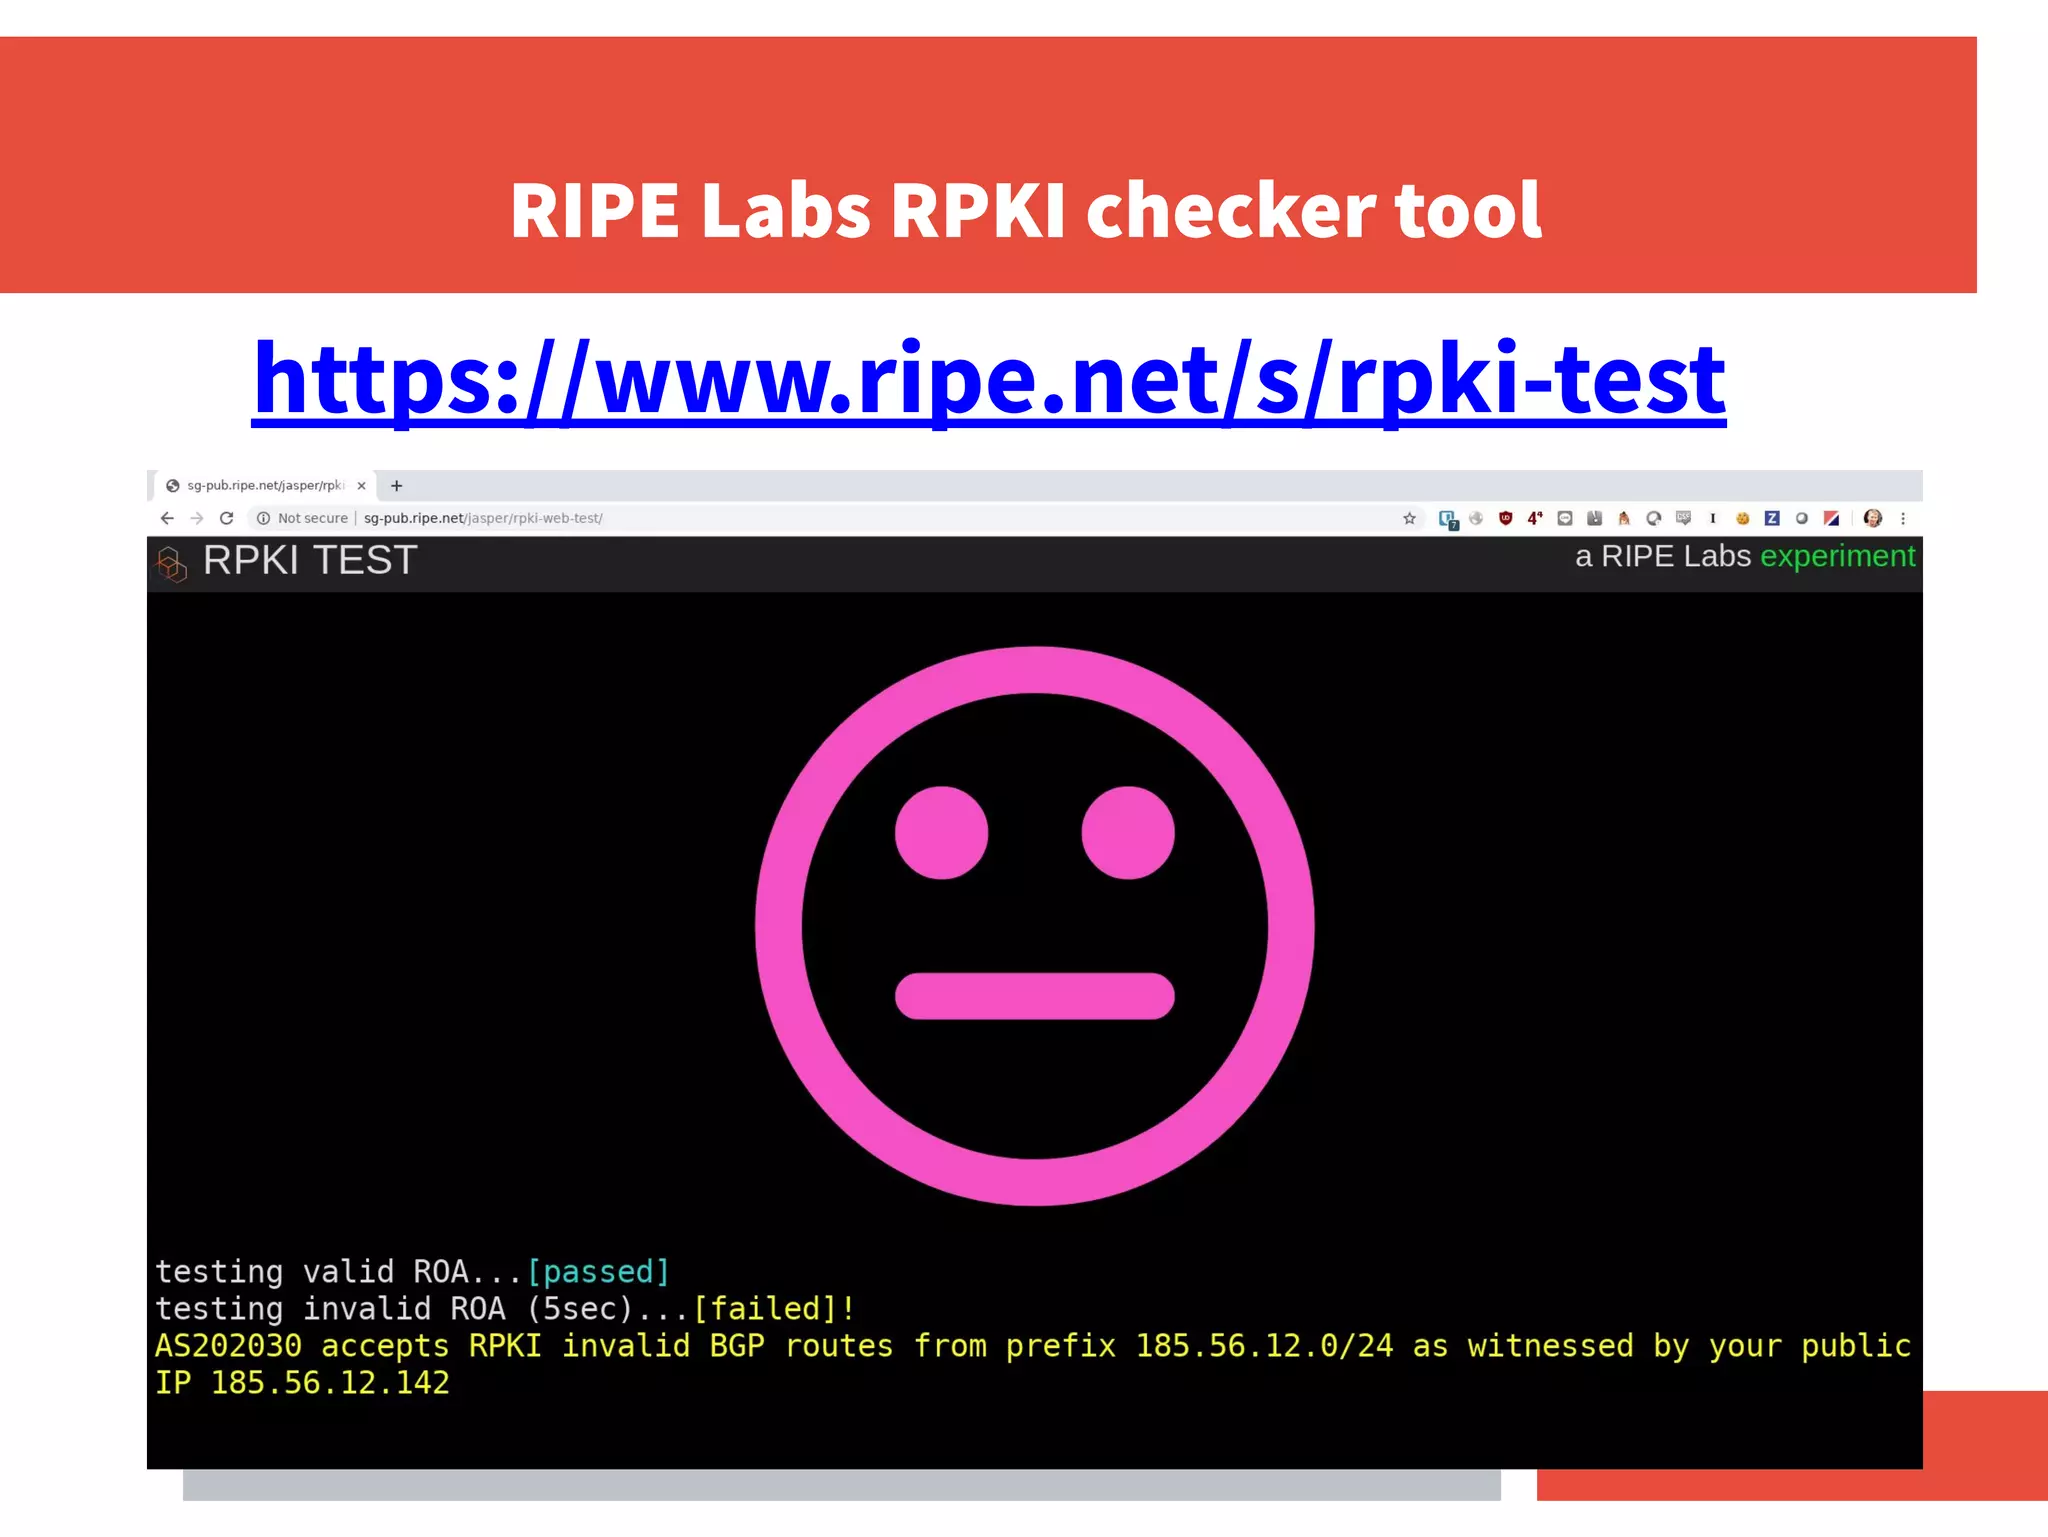Go forward in browser history
The image size is (2048, 1537).
(x=197, y=518)
